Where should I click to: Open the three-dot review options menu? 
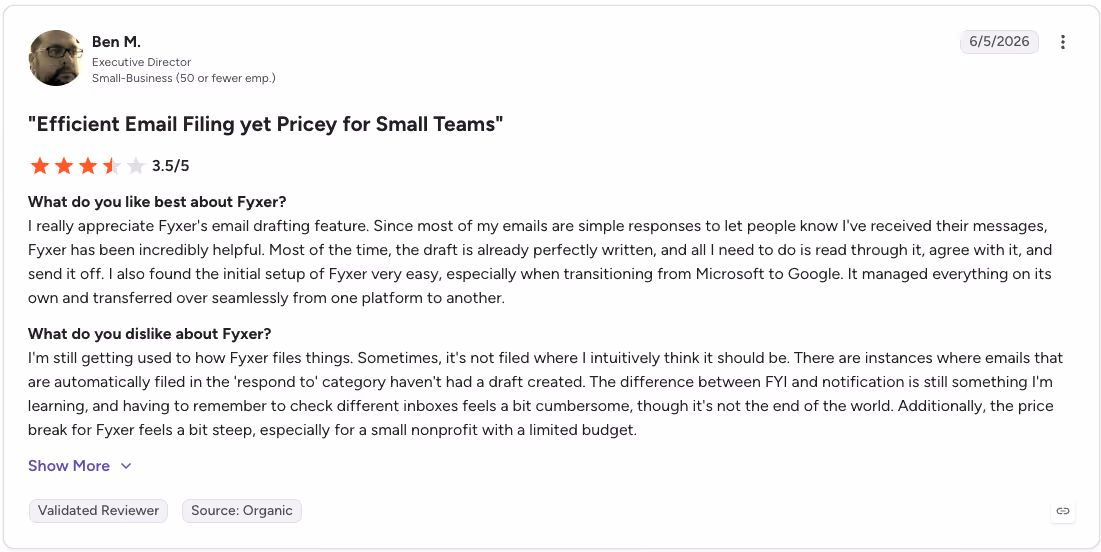coord(1062,42)
